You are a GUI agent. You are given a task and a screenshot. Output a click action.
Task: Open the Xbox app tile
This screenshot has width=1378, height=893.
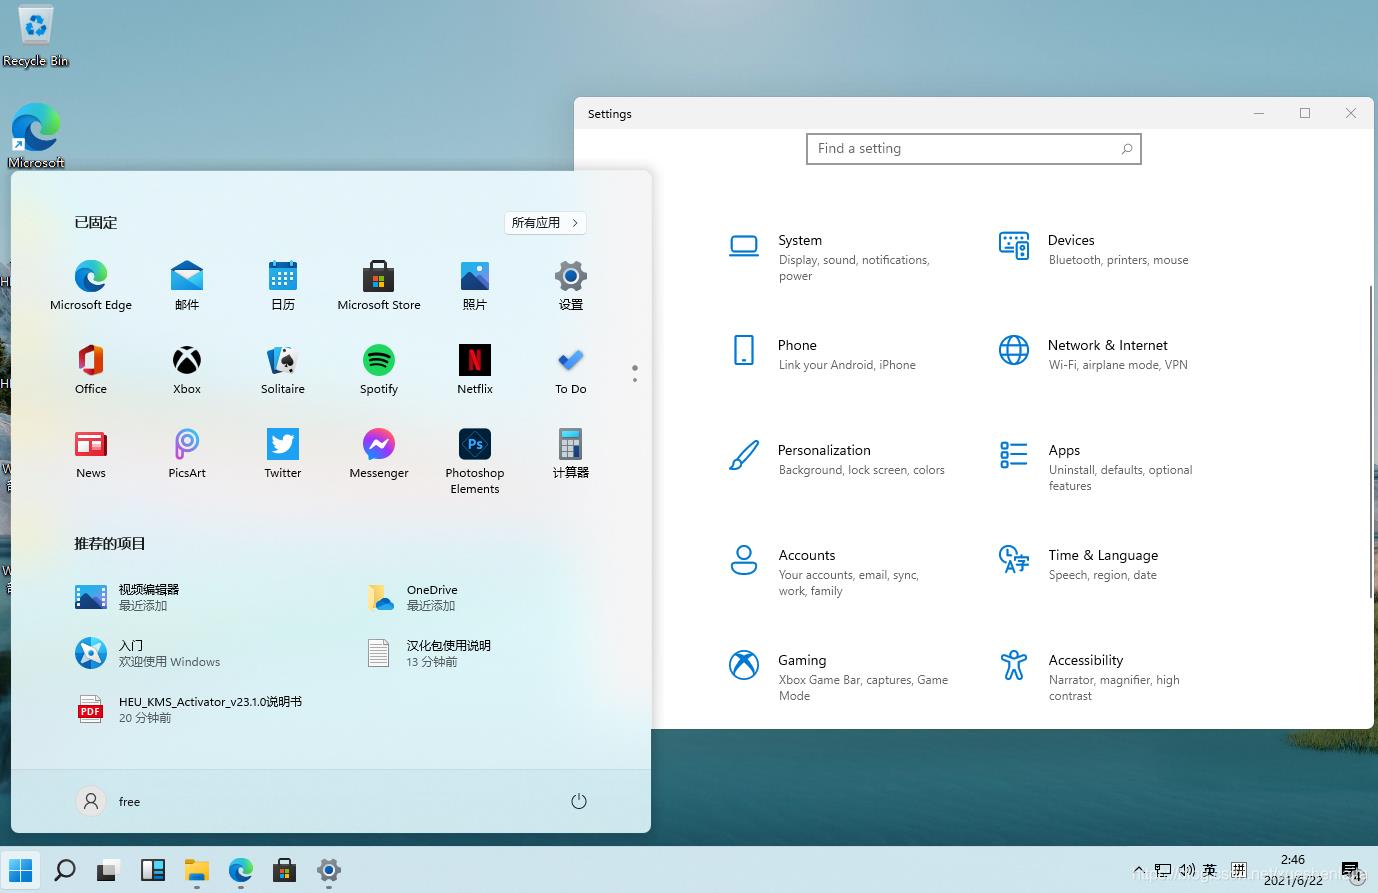[x=187, y=369]
